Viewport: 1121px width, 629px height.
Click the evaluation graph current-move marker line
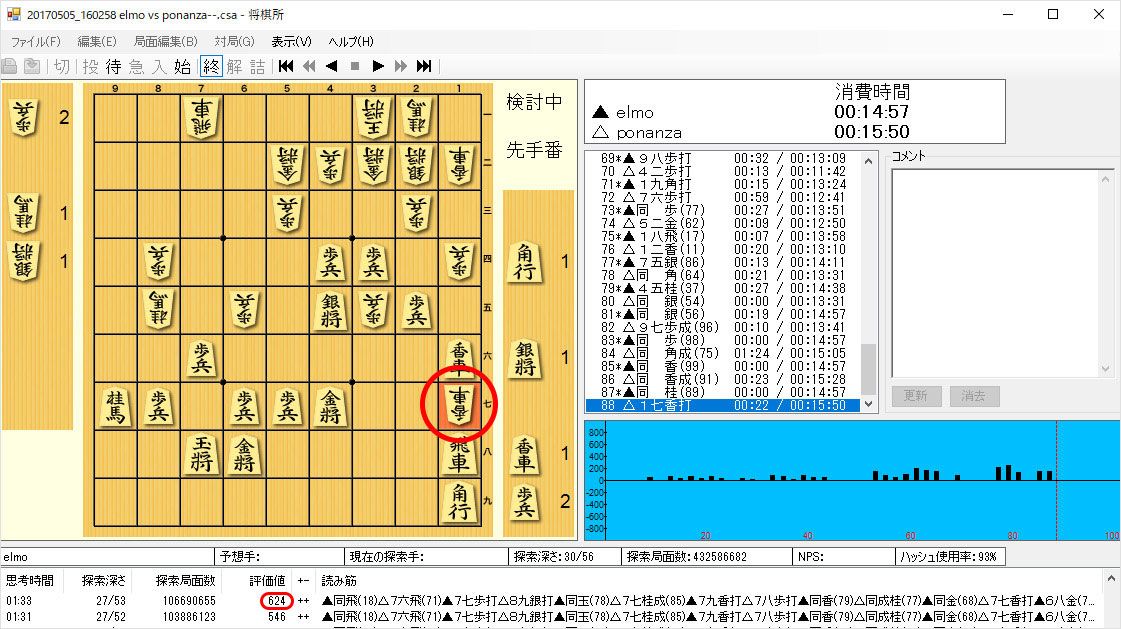click(x=1057, y=480)
